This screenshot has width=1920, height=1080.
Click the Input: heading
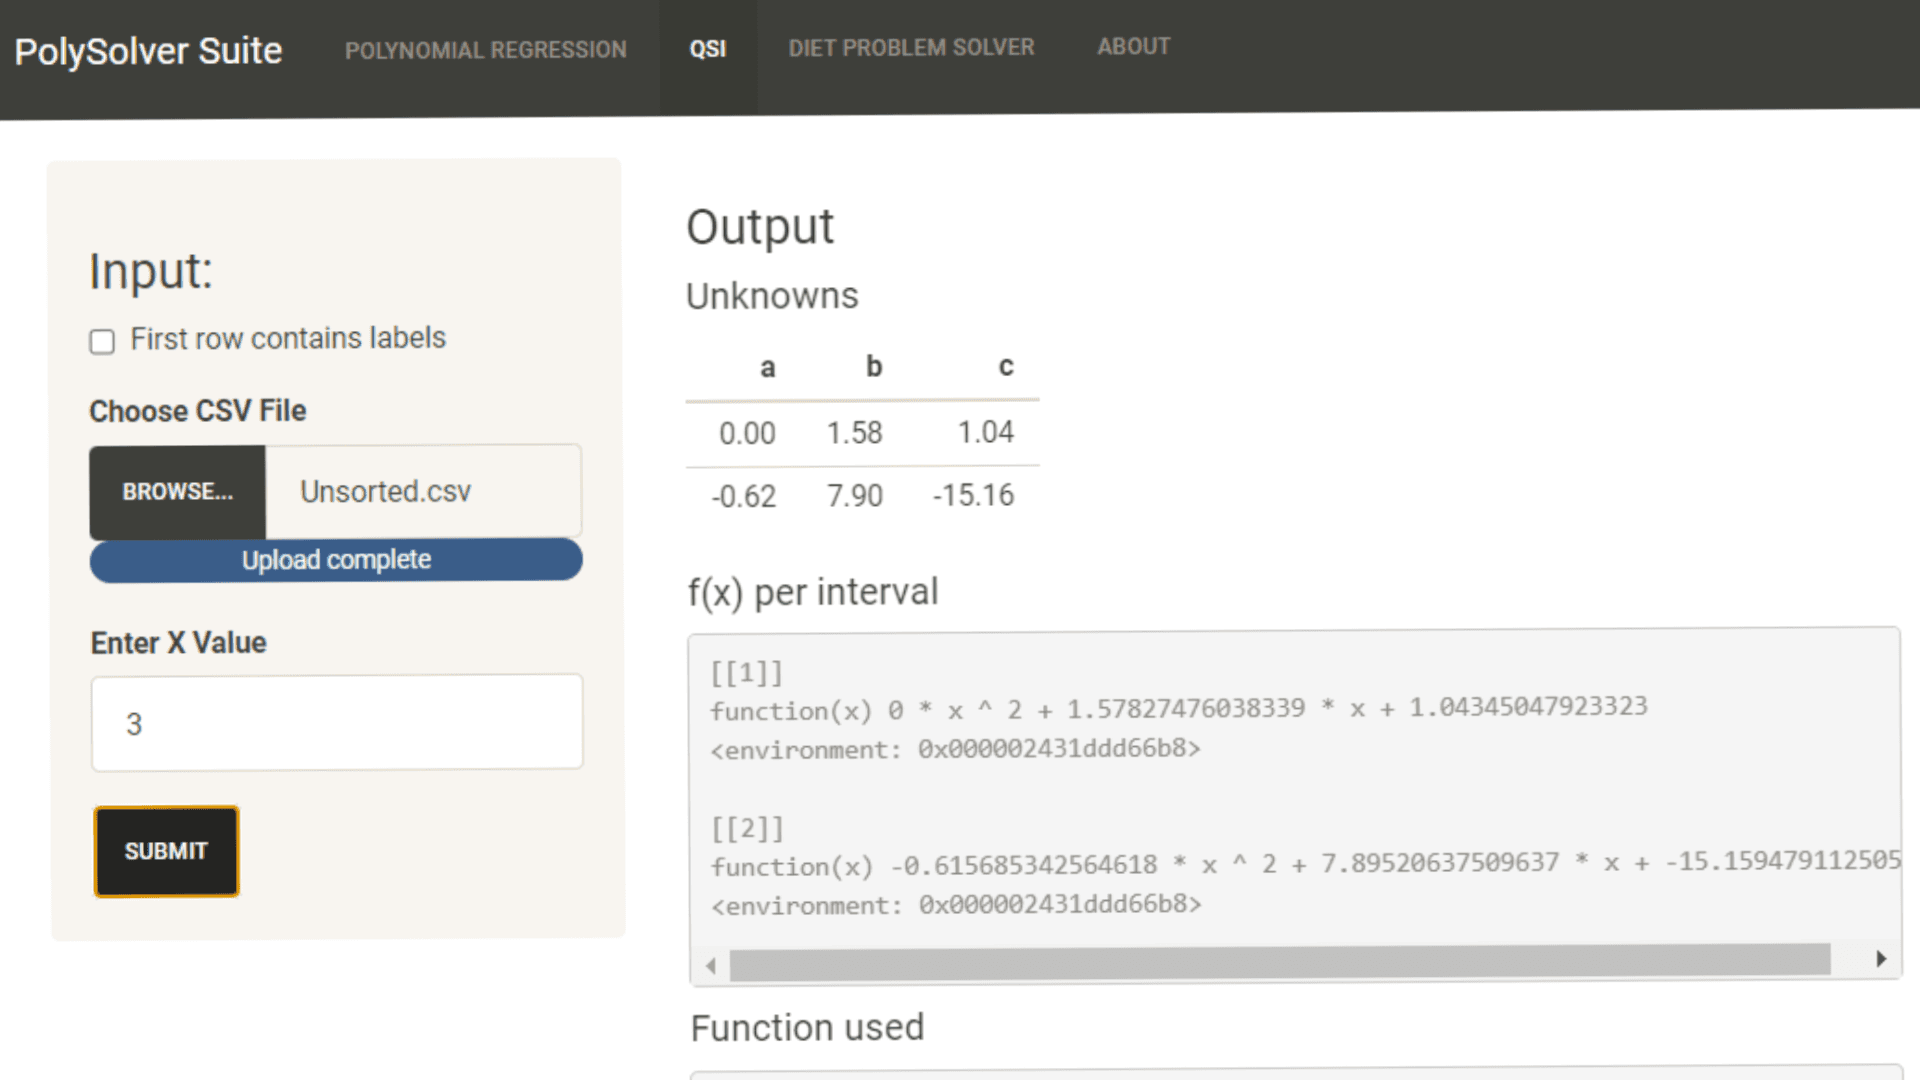pyautogui.click(x=151, y=271)
